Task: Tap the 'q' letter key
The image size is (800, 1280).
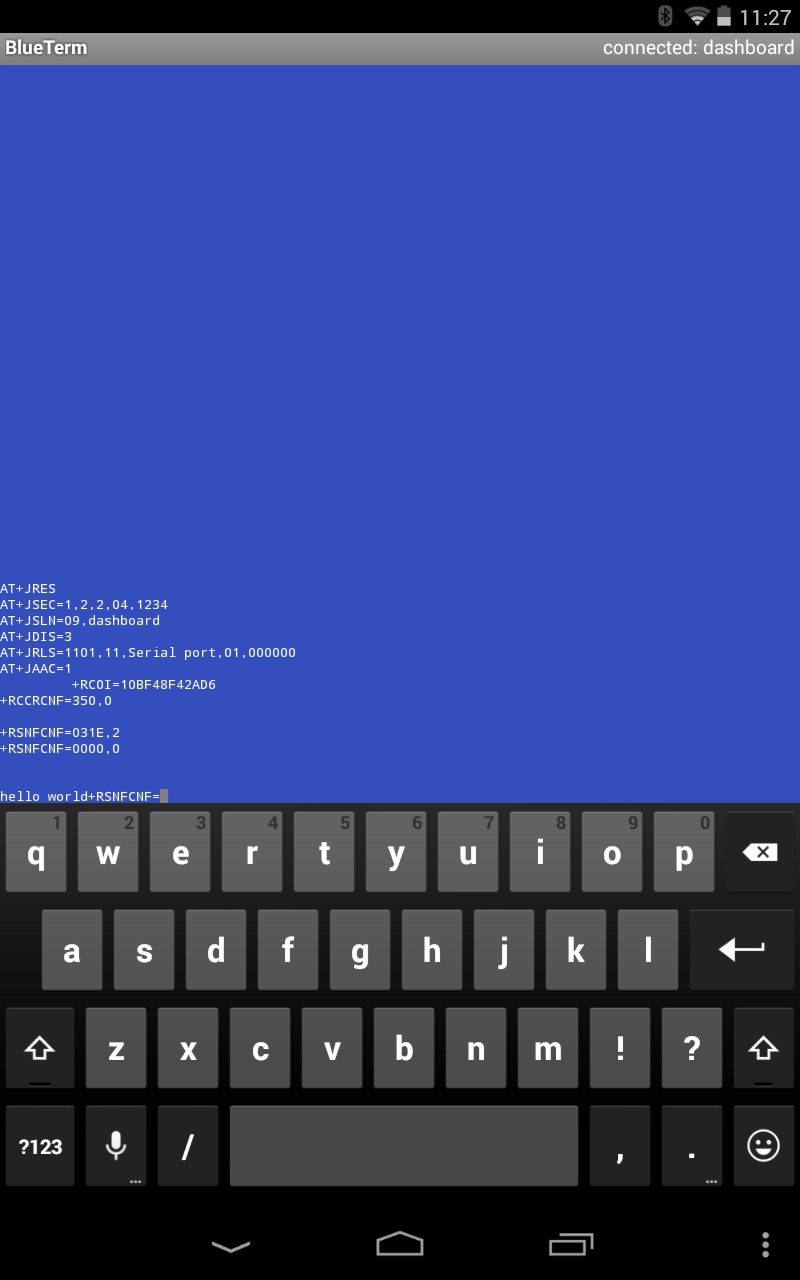Action: pos(36,852)
